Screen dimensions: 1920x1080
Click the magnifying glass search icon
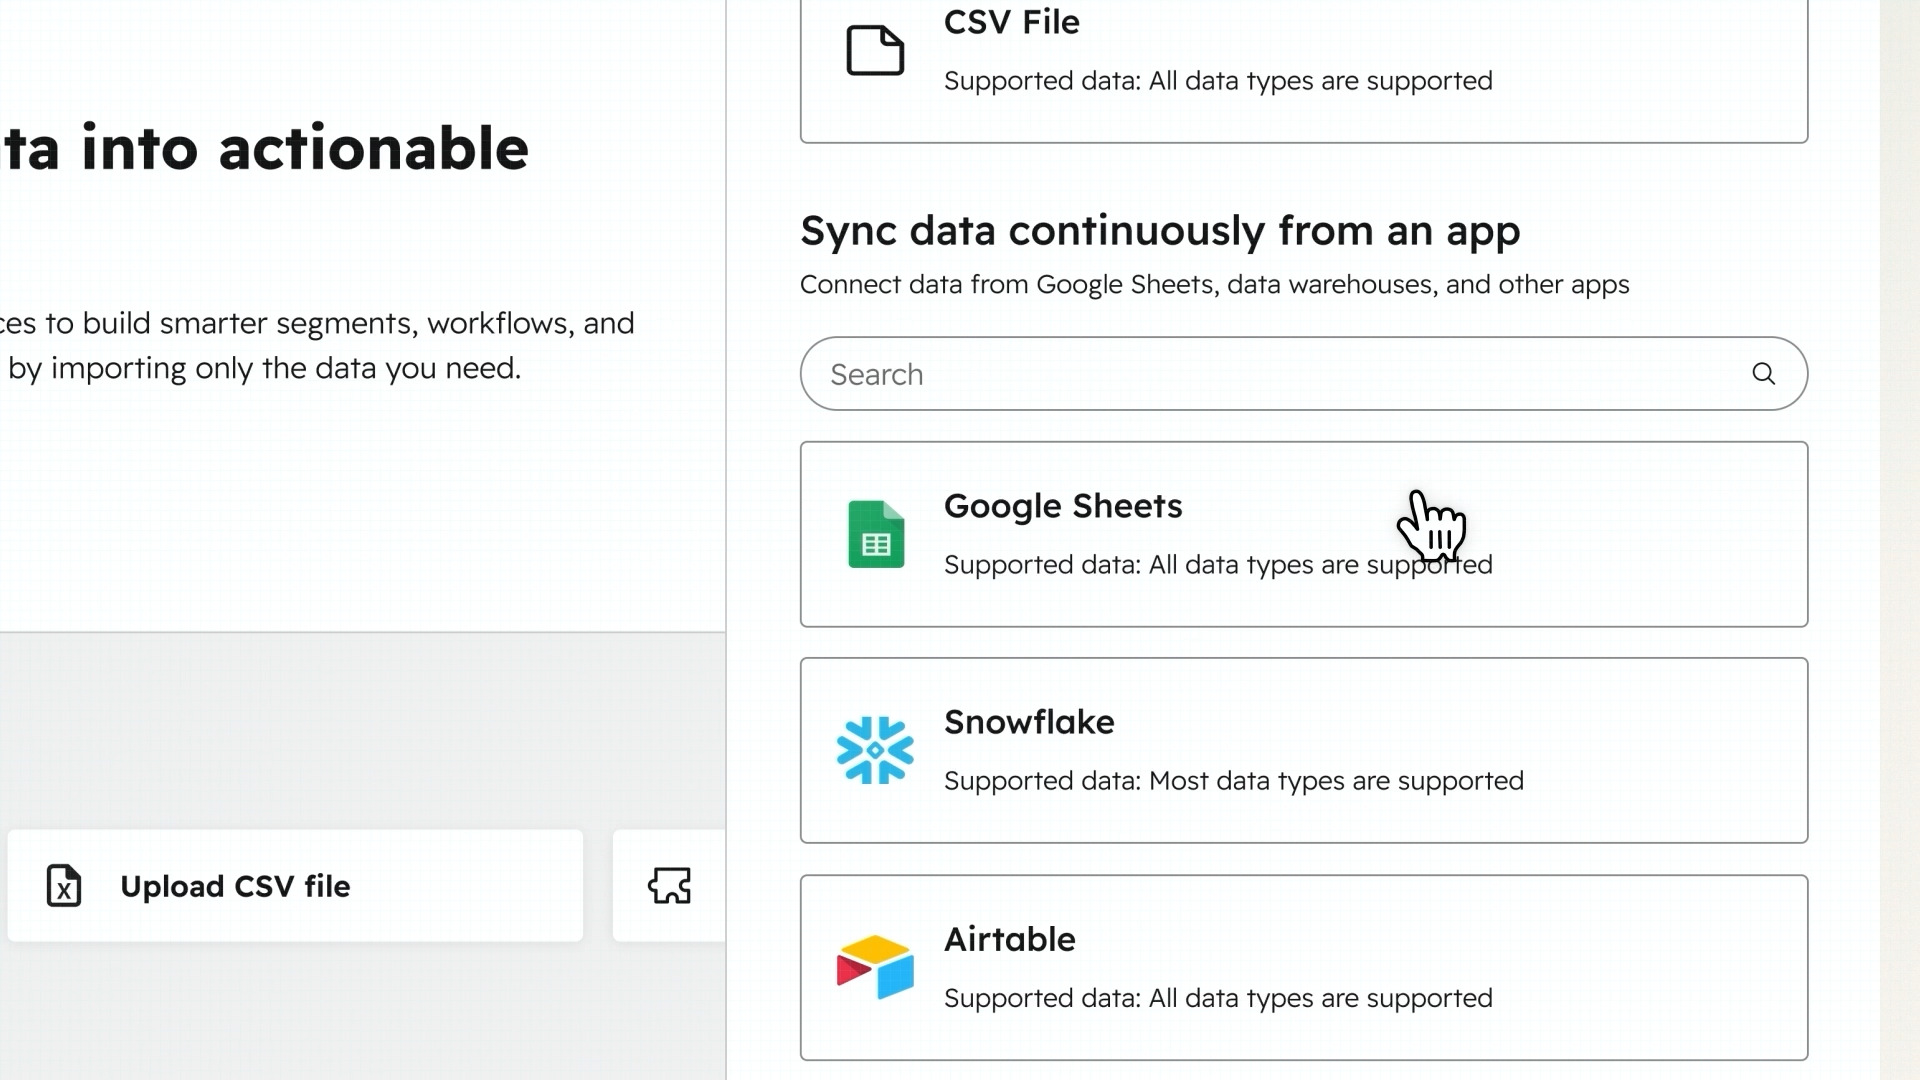click(1764, 373)
